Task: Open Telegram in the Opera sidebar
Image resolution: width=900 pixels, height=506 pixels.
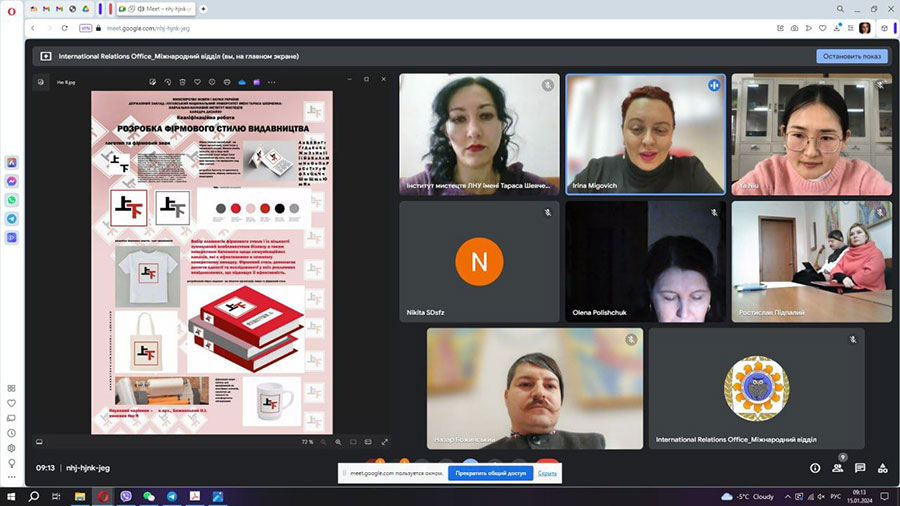Action: [11, 218]
